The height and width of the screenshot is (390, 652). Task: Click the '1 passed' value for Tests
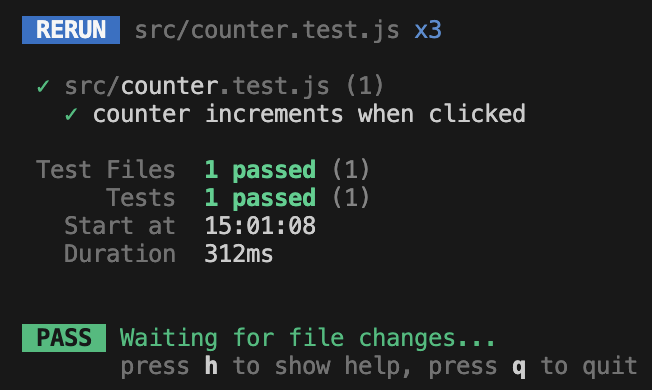260,198
